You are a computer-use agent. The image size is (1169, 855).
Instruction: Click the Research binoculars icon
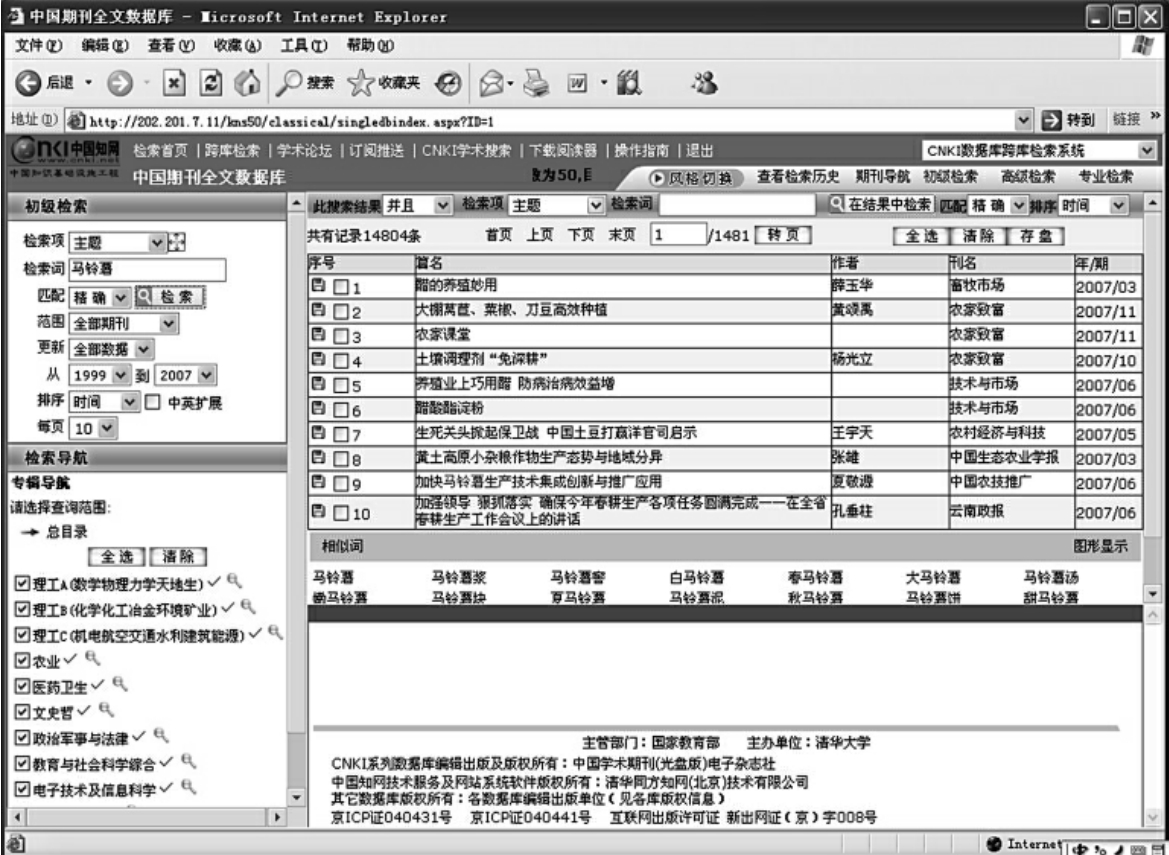coord(629,83)
